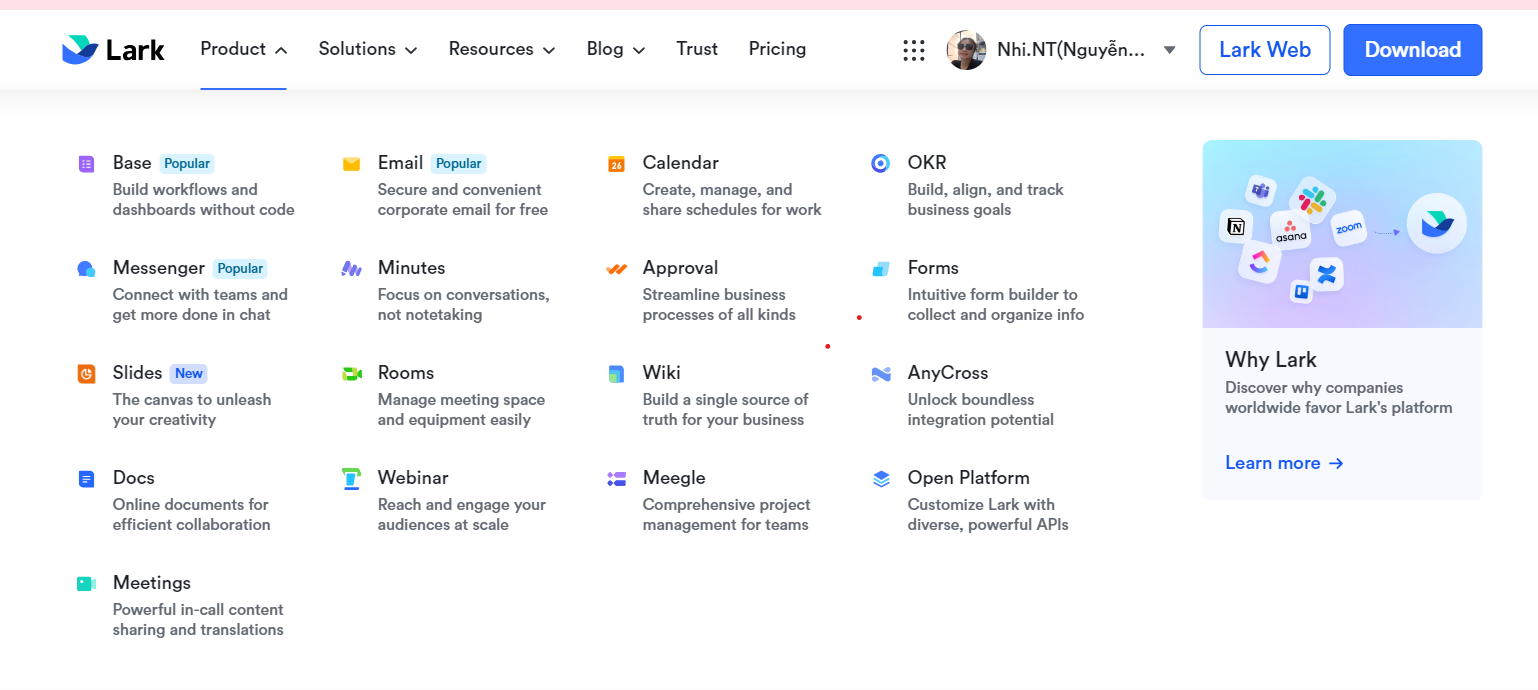Click the Email envelope icon
Viewport: 1538px width, 690px height.
tap(351, 164)
